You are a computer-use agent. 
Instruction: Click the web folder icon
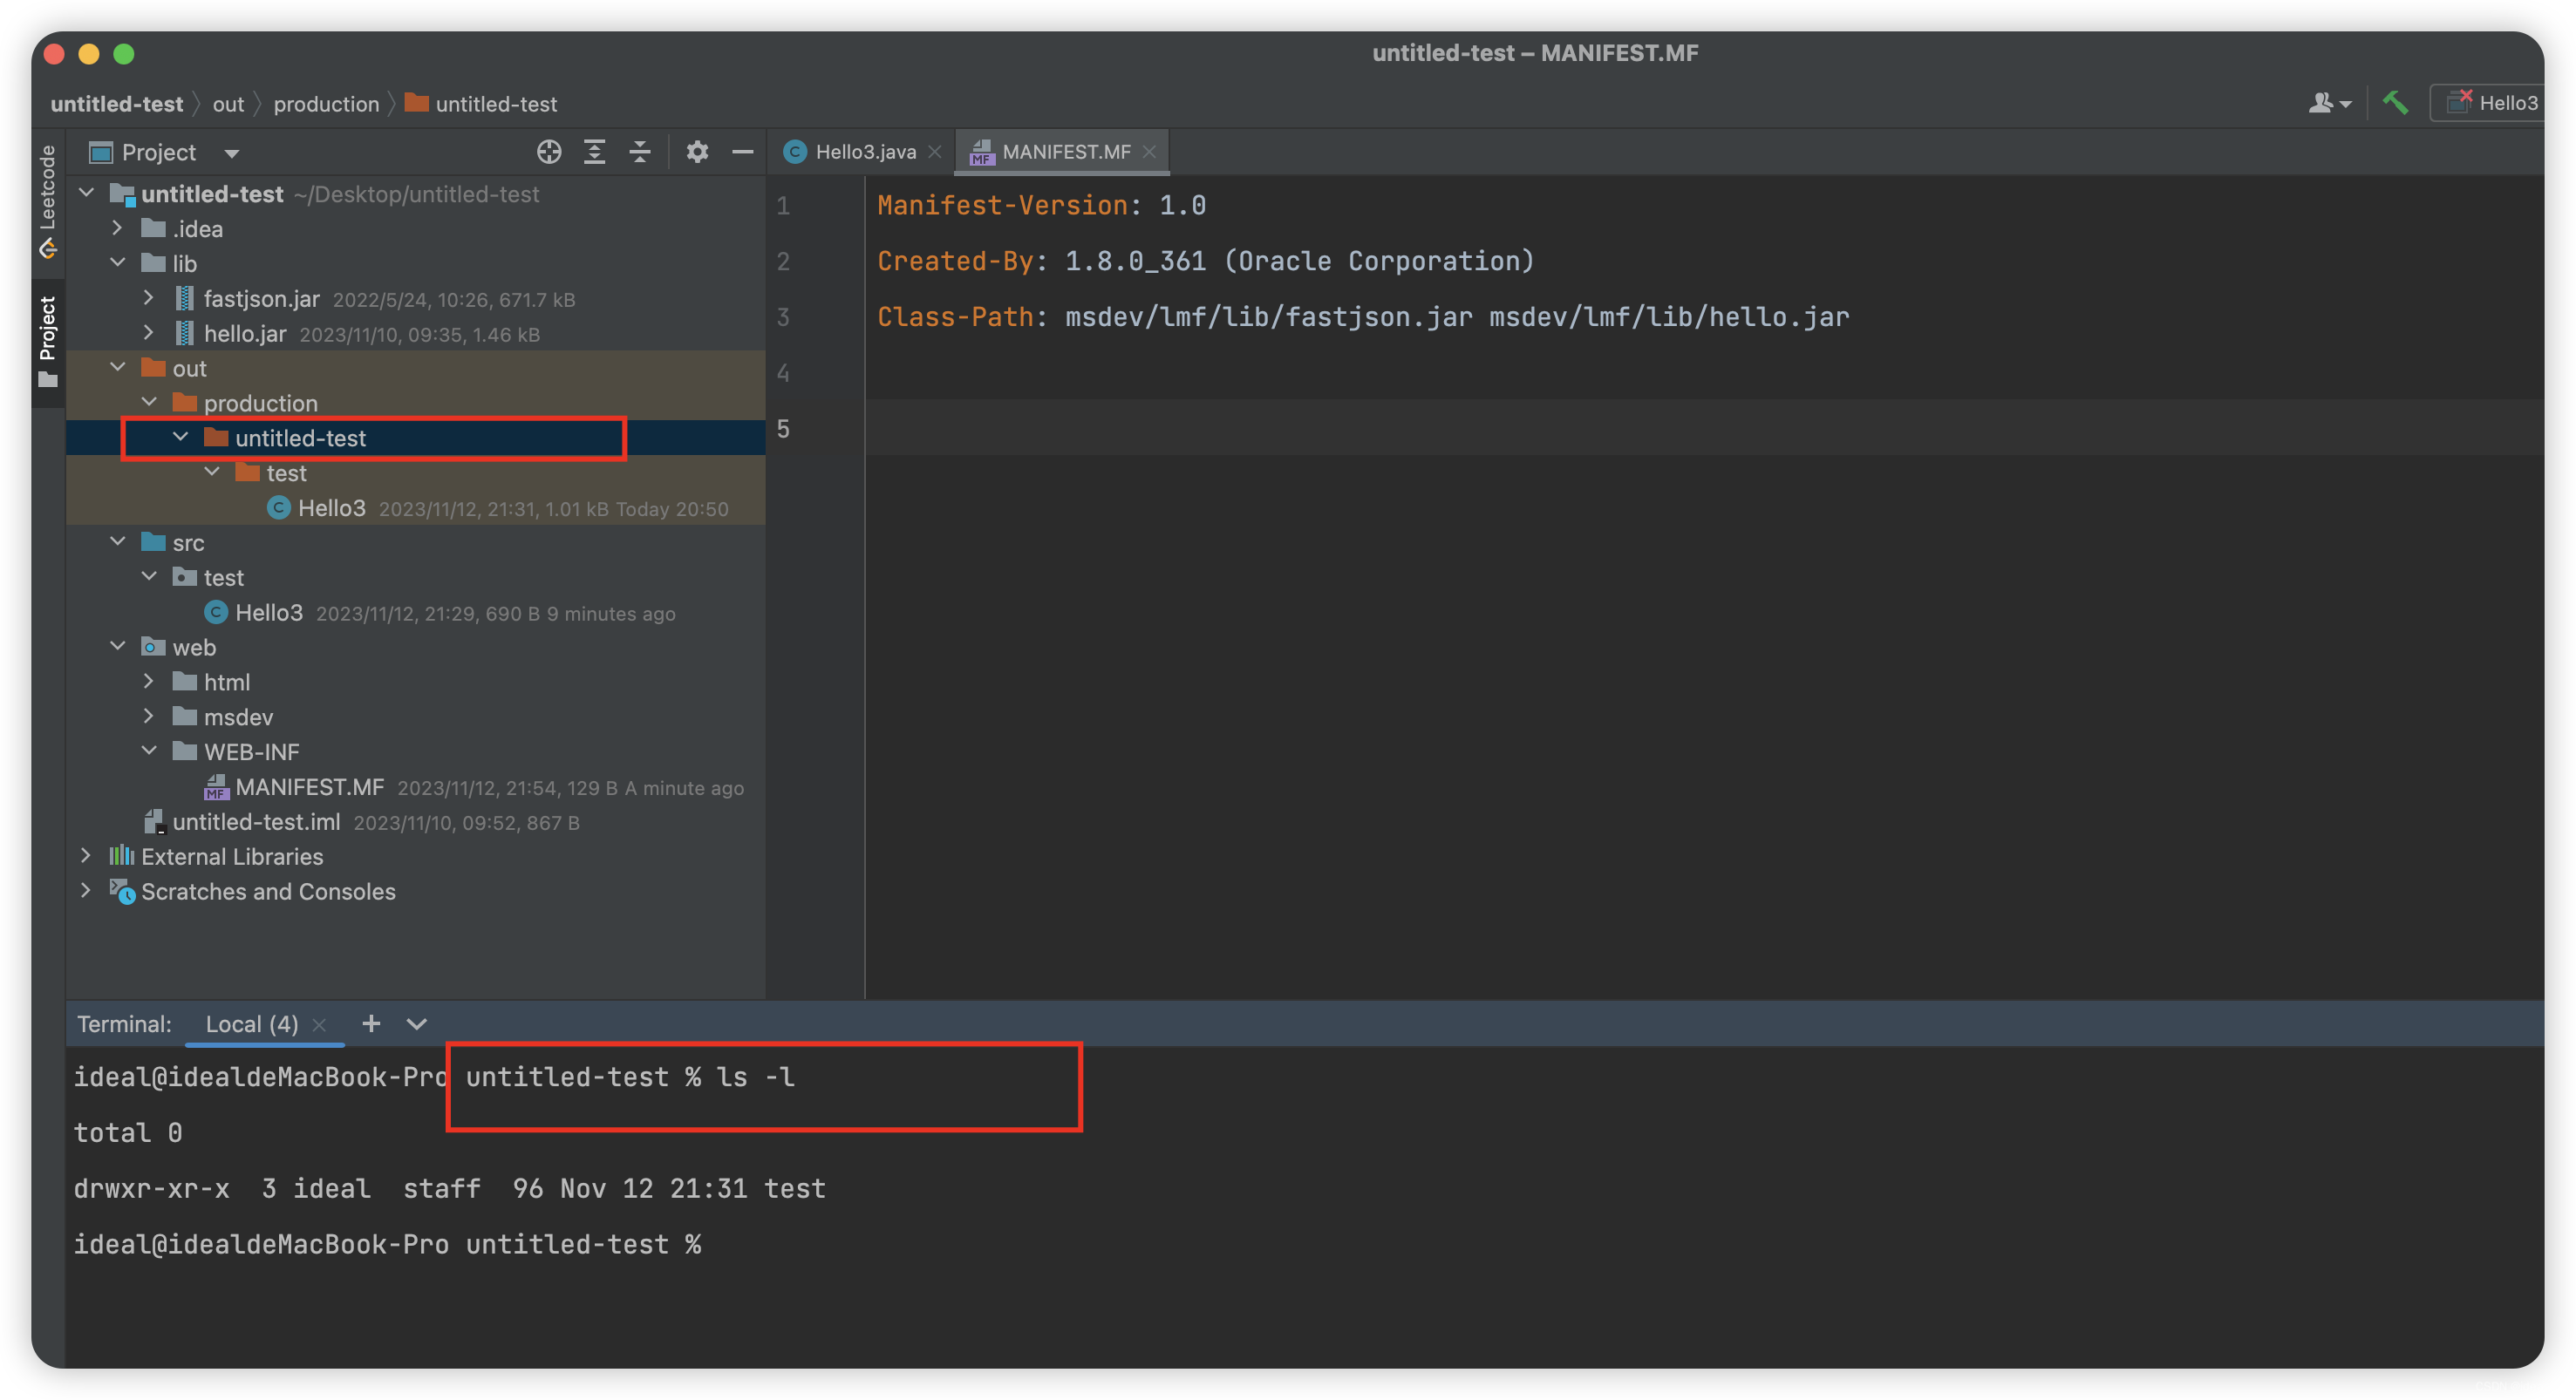coord(154,647)
